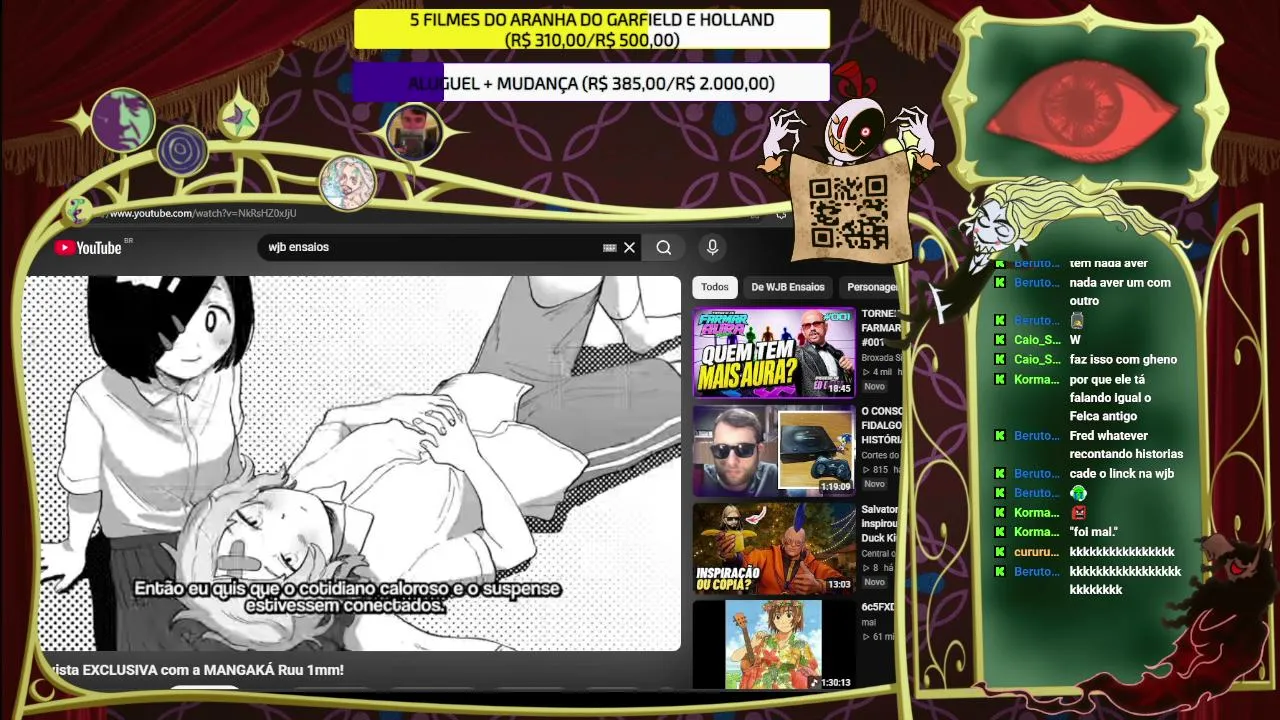1280x720 pixels.
Task: Click the FIDALGO video title
Action: pyautogui.click(x=881, y=425)
